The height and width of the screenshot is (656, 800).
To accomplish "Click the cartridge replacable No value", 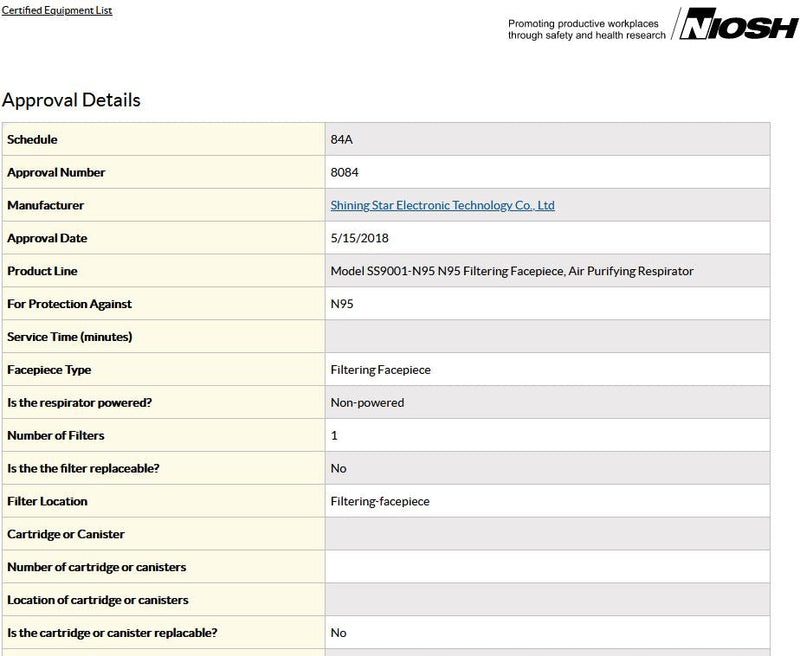I will click(x=338, y=633).
